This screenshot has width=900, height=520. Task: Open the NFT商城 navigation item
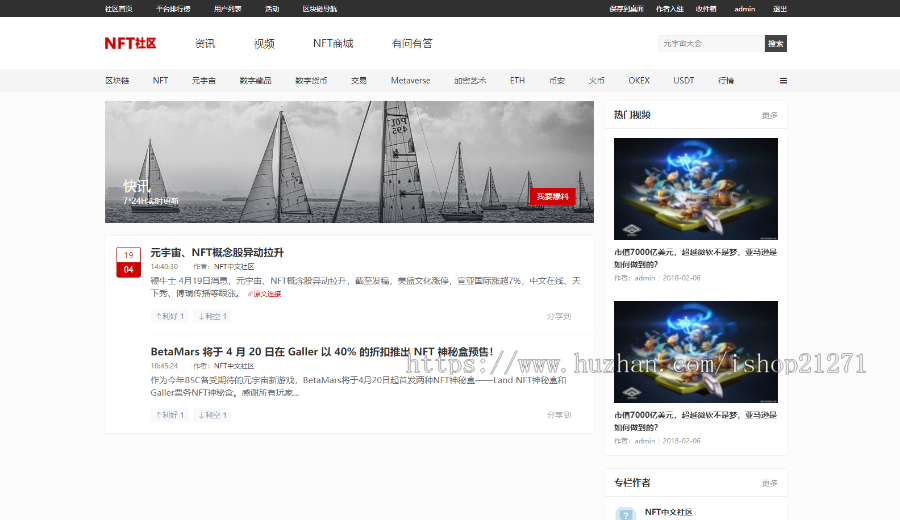tap(333, 44)
